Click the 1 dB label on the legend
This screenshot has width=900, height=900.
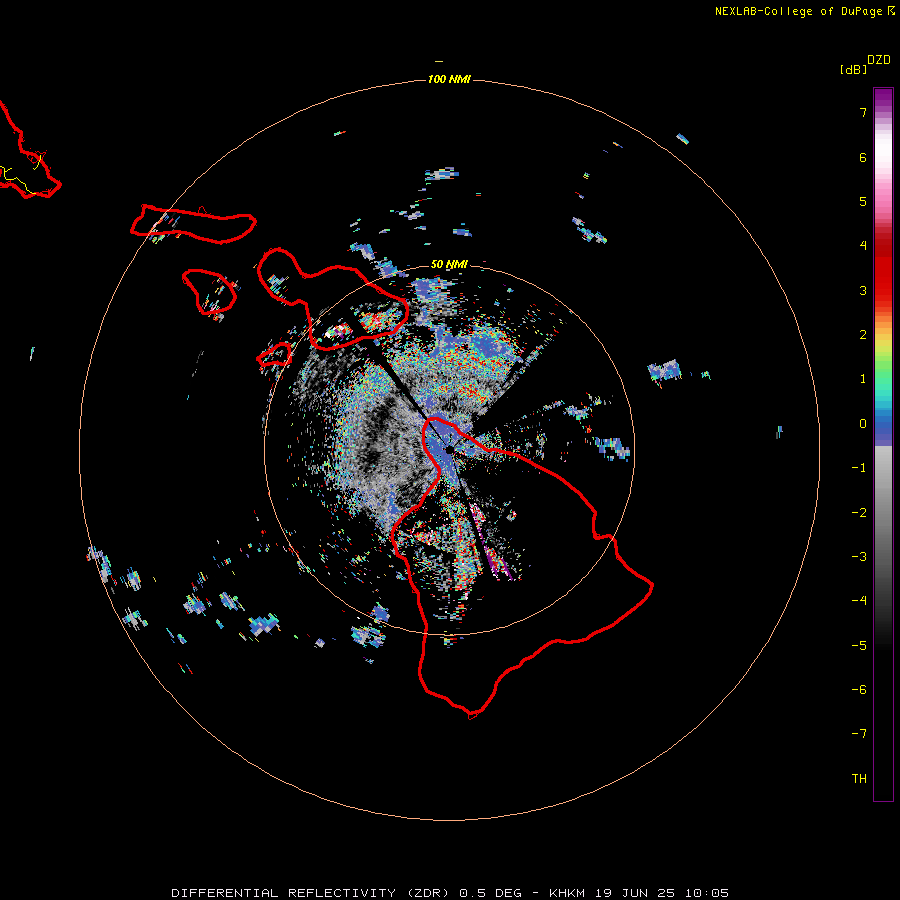click(863, 379)
